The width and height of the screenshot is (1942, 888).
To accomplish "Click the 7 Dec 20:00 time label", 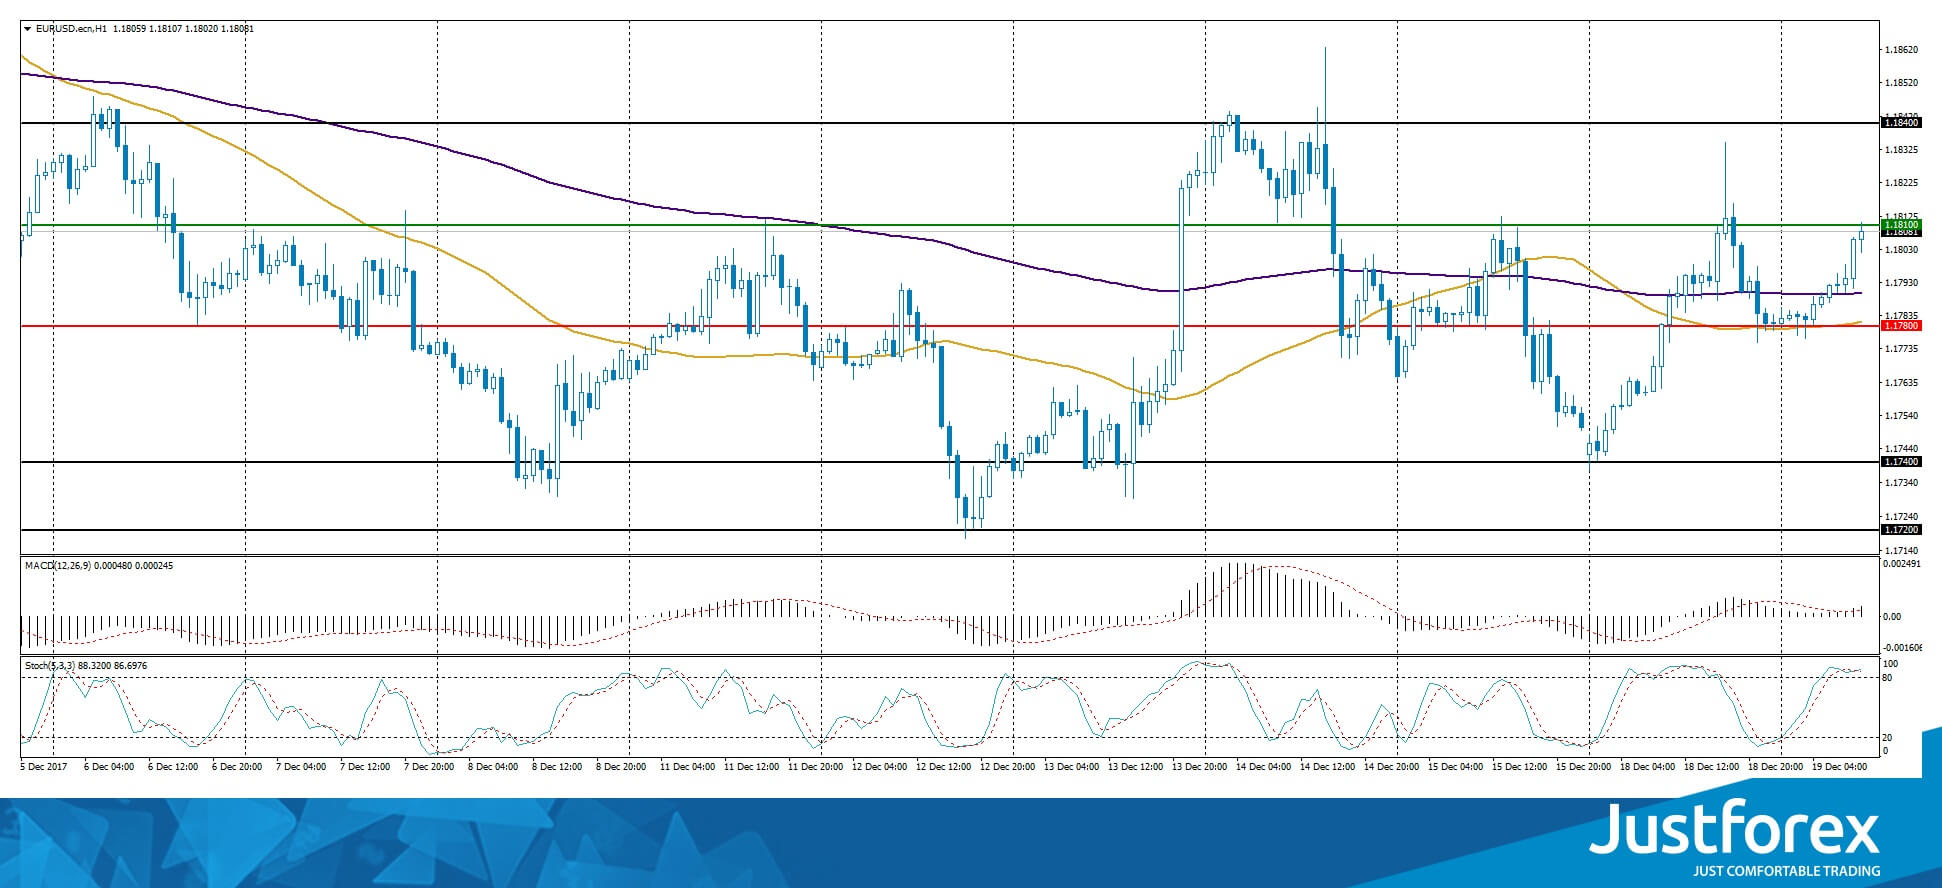I will coord(431,767).
